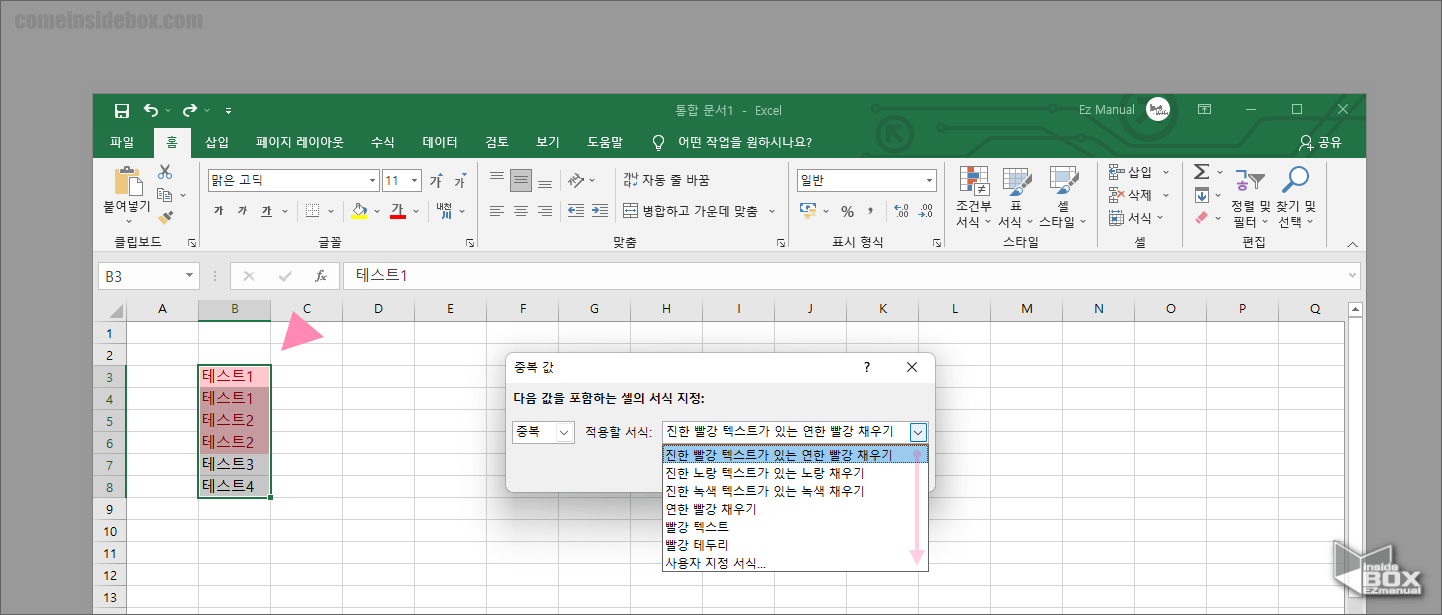The image size is (1442, 615).
Task: Open fill color dropdown arrow
Action: pyautogui.click(x=376, y=211)
